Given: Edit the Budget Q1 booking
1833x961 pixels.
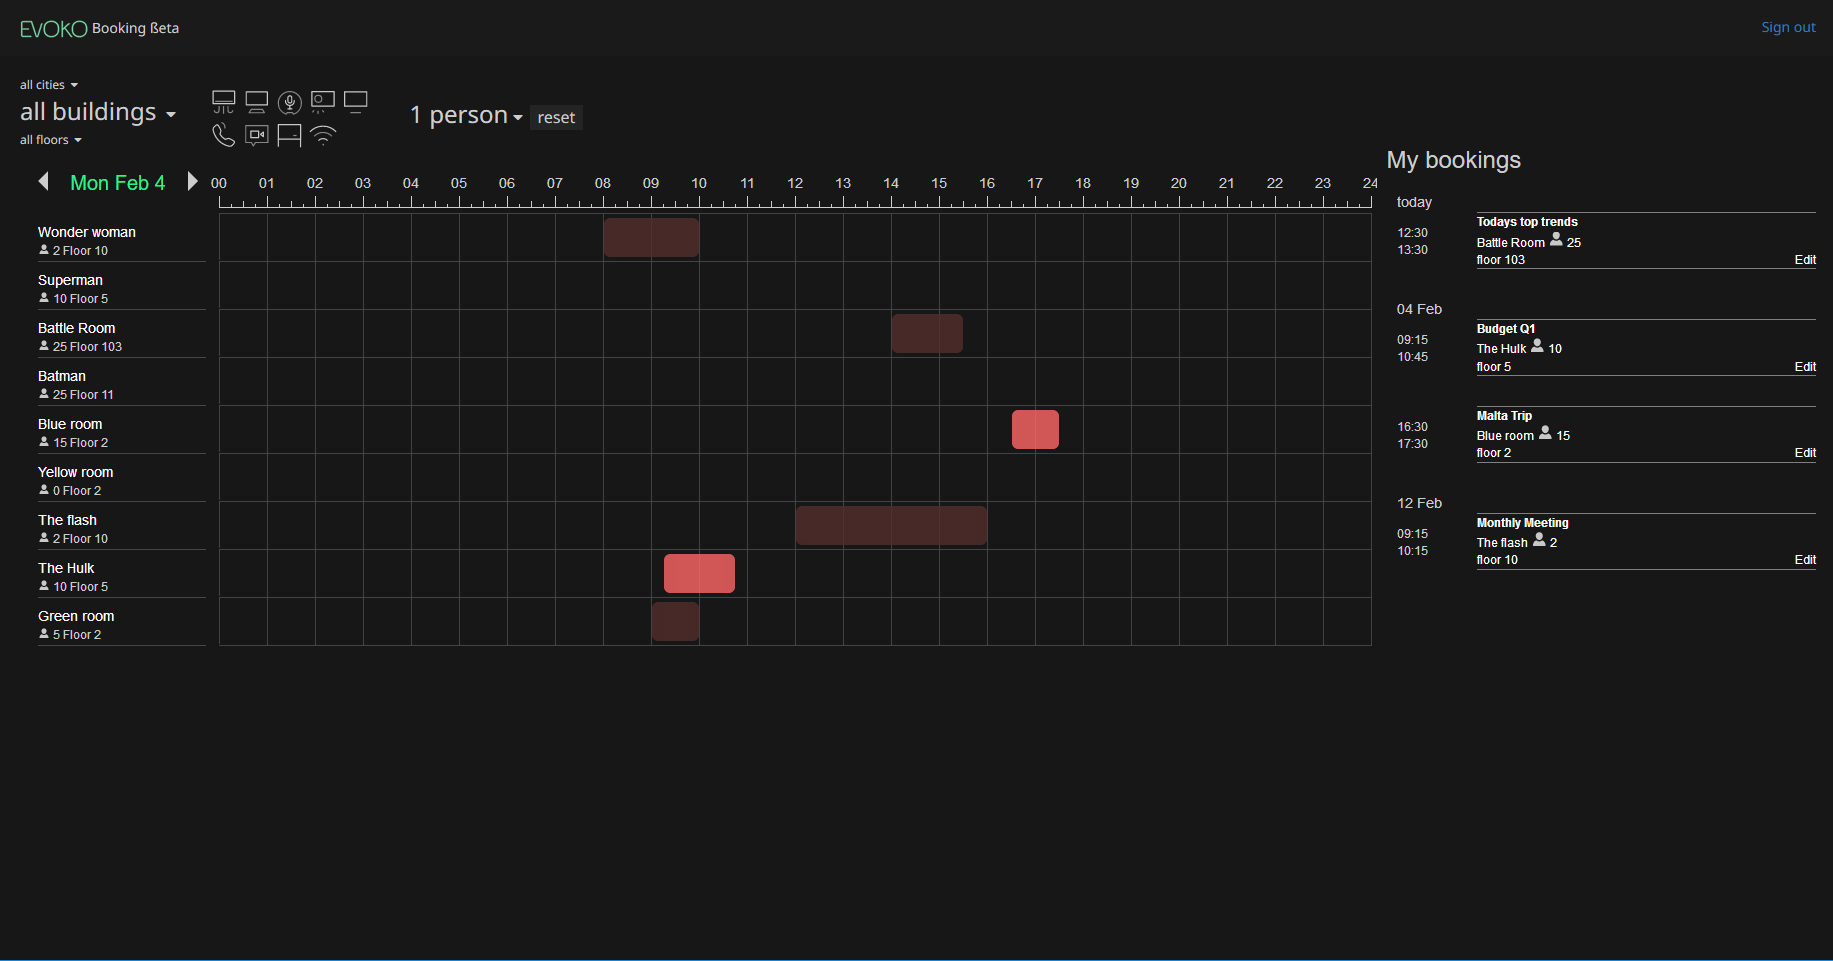Looking at the screenshot, I should click(x=1804, y=367).
